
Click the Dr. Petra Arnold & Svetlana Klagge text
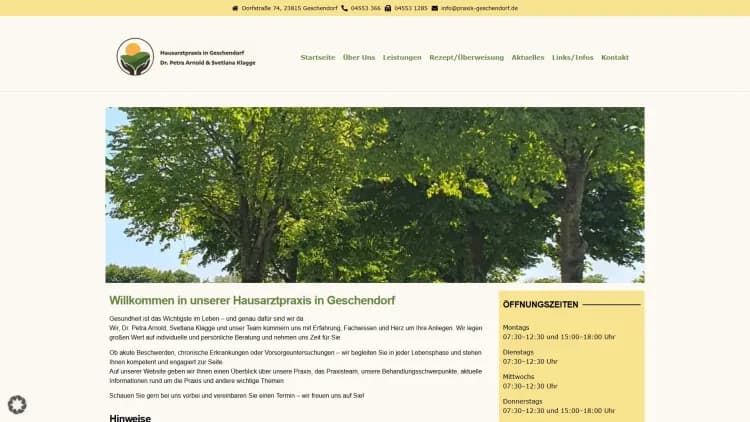[208, 63]
